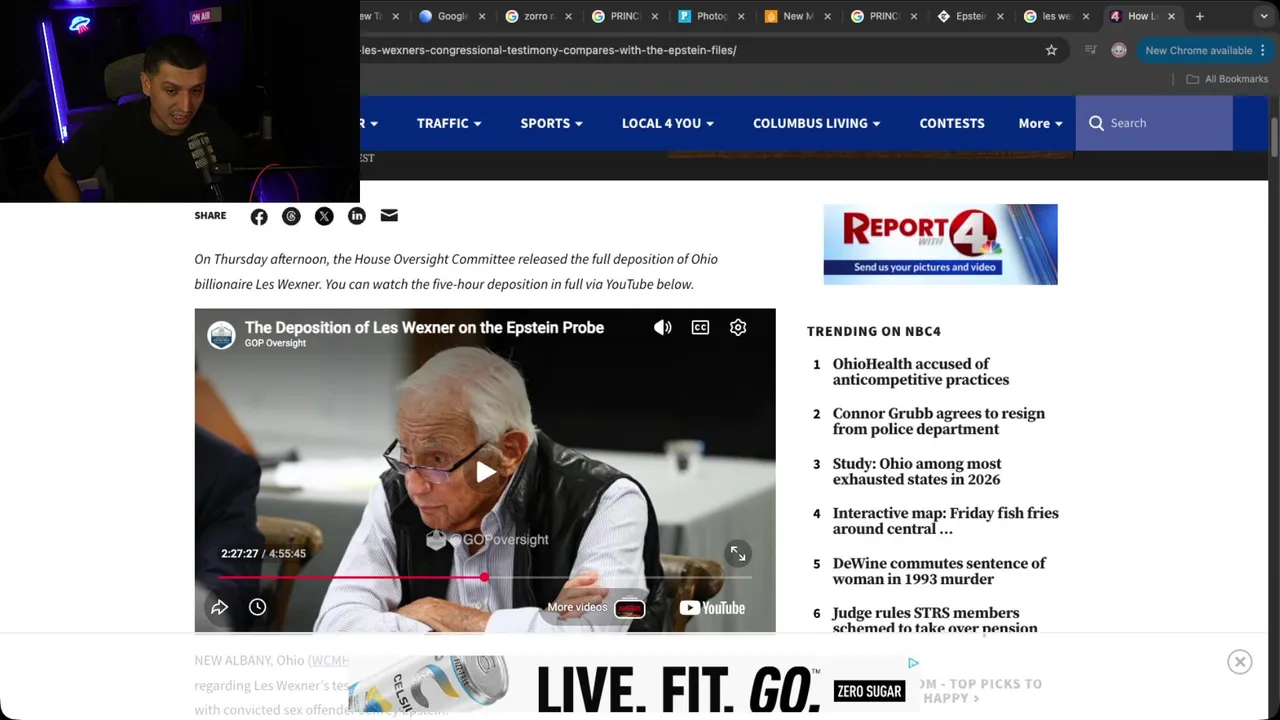Share article on X
The width and height of the screenshot is (1280, 720).
324,216
